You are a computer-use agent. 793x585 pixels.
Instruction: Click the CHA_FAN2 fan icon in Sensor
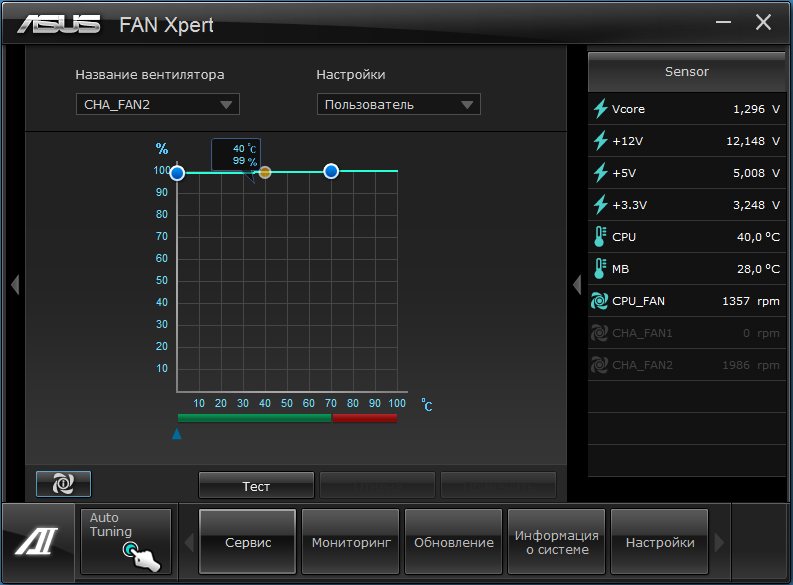[x=600, y=365]
